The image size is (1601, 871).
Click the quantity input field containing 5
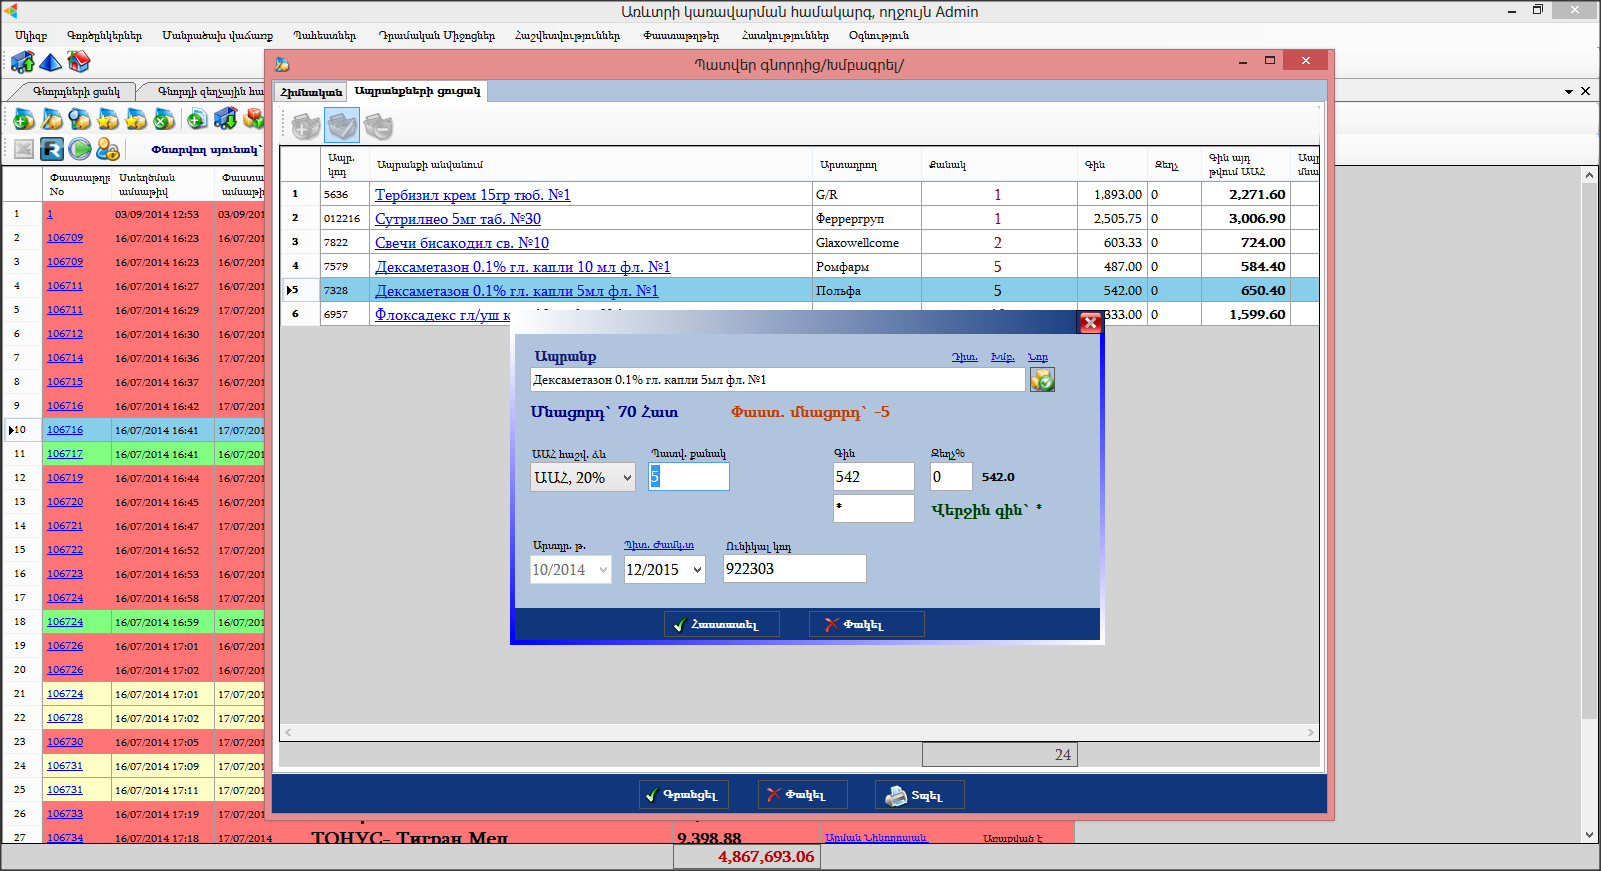689,477
